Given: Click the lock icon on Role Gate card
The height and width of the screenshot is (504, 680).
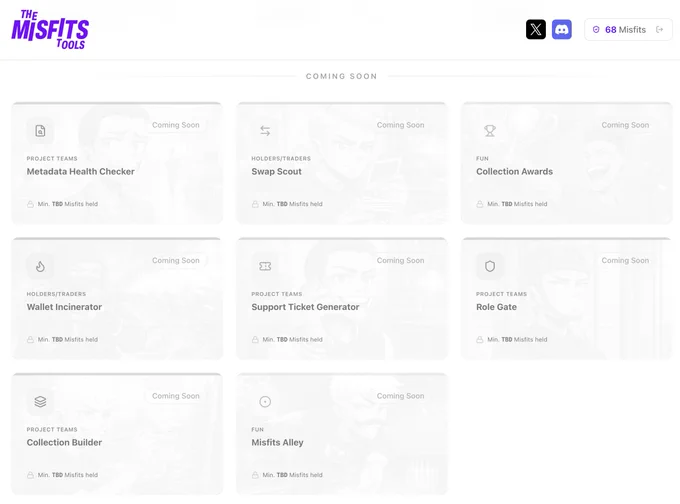Looking at the screenshot, I should pos(480,340).
